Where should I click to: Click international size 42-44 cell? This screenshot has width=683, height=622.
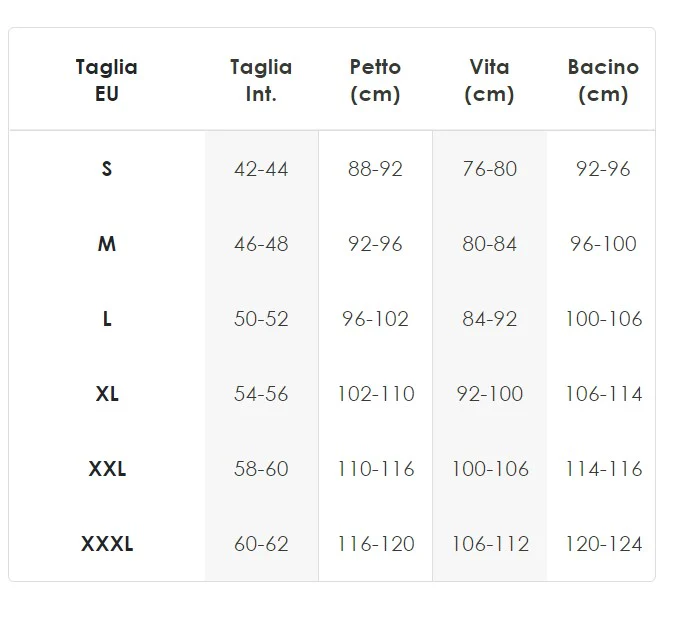[261, 169]
